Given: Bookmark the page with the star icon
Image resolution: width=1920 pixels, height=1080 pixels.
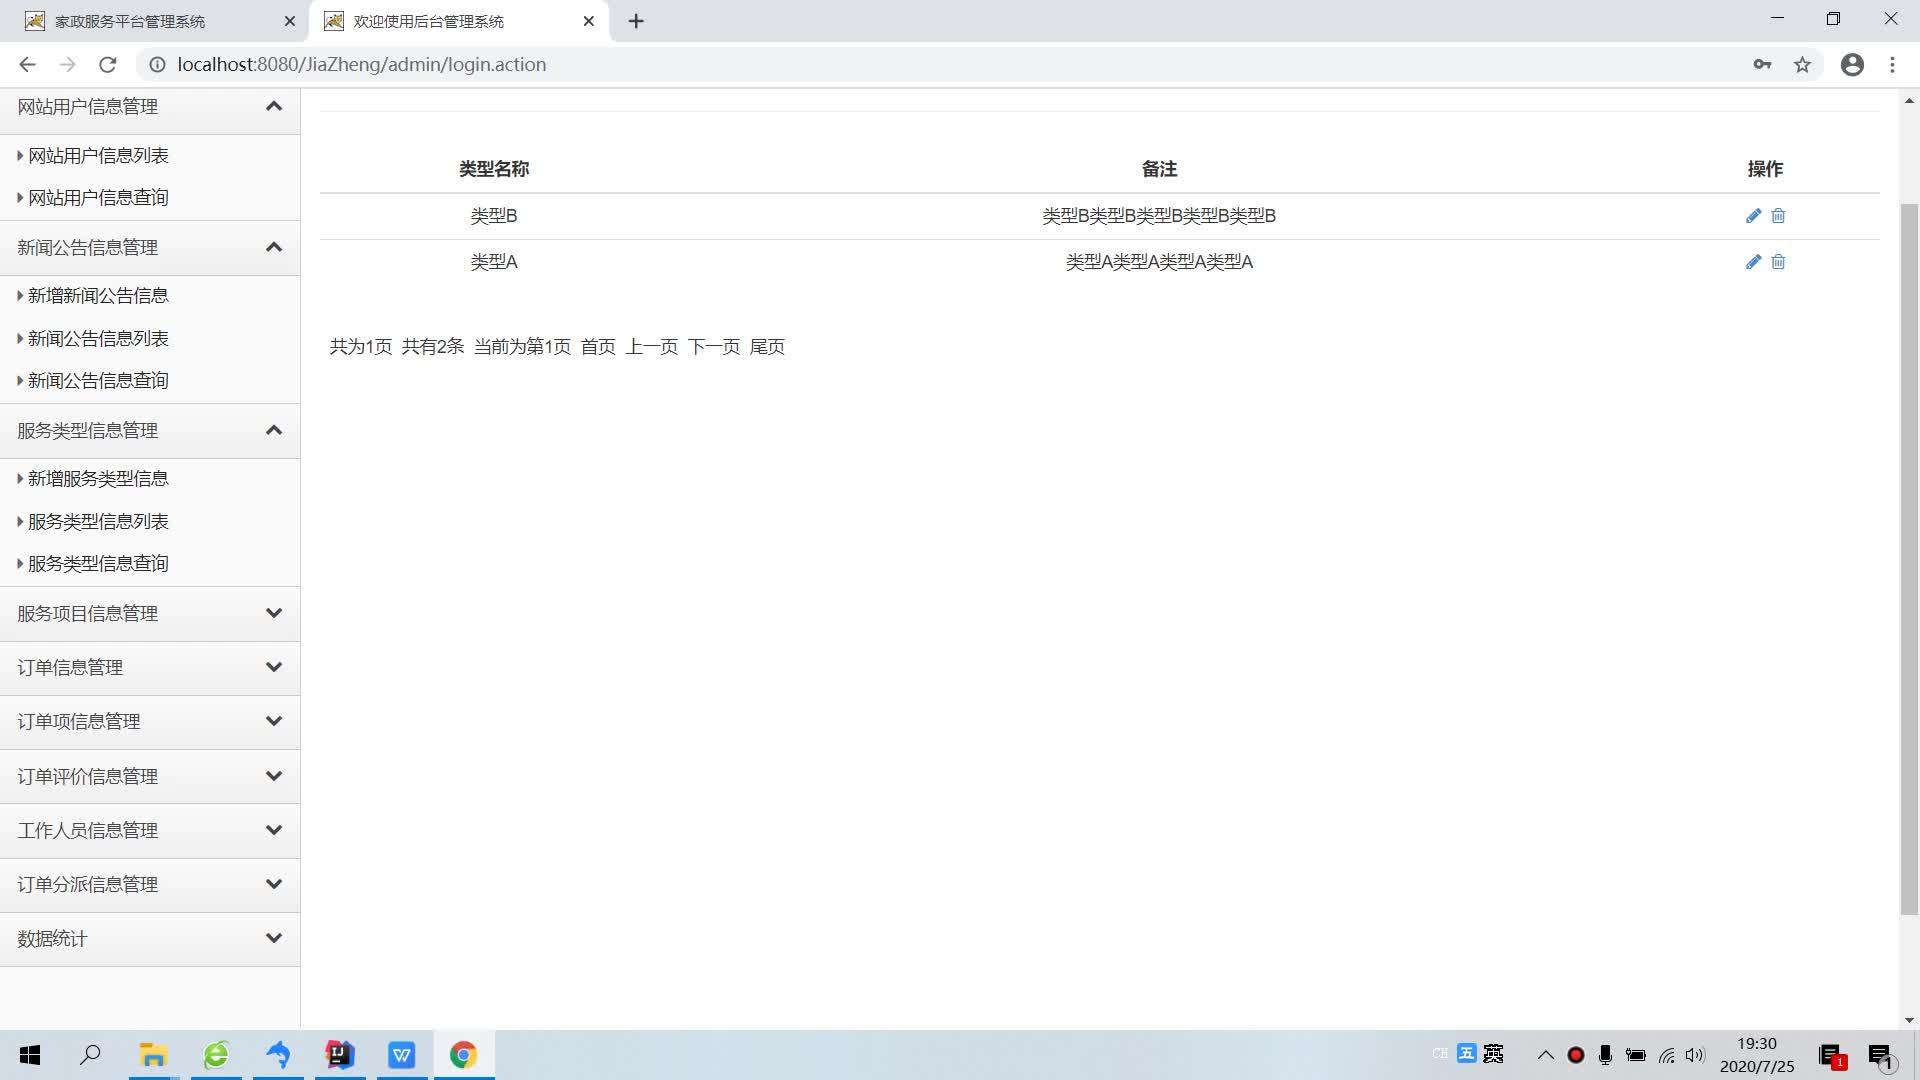Looking at the screenshot, I should pyautogui.click(x=1802, y=64).
